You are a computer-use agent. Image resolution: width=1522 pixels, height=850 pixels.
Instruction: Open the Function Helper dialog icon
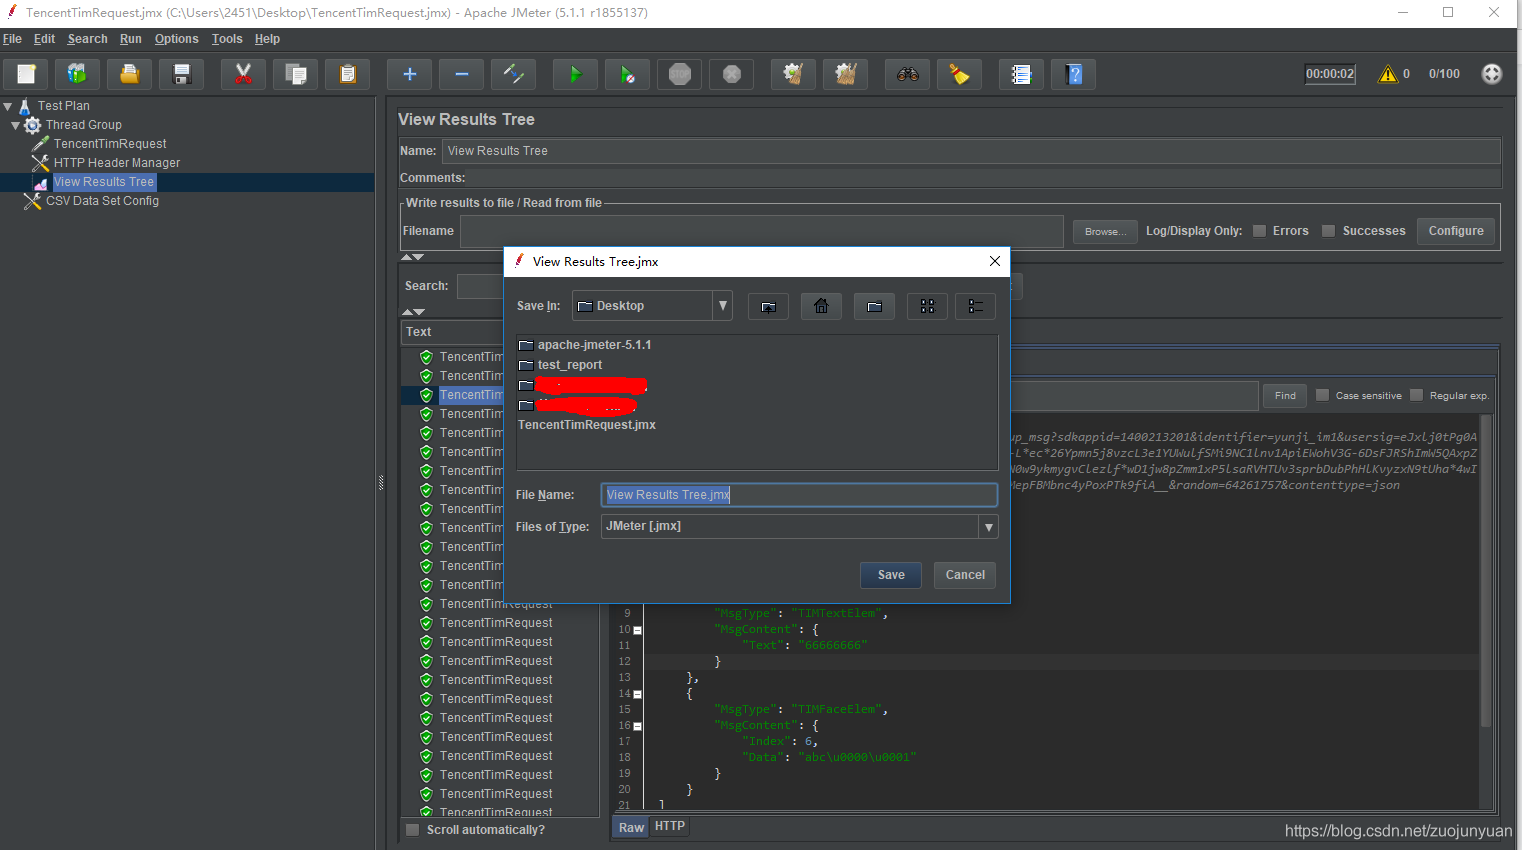click(x=1021, y=74)
